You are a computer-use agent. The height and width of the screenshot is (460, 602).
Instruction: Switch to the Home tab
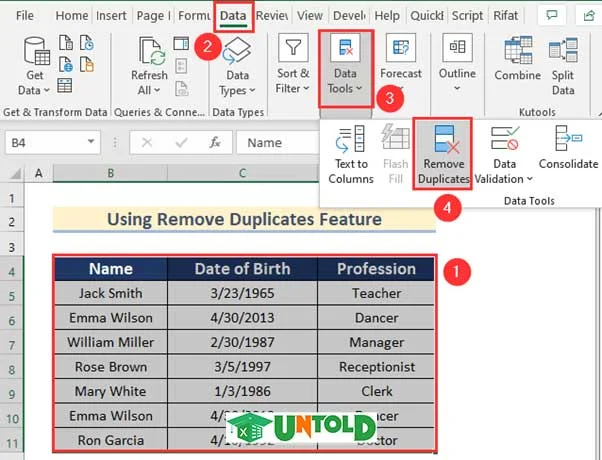coord(72,15)
